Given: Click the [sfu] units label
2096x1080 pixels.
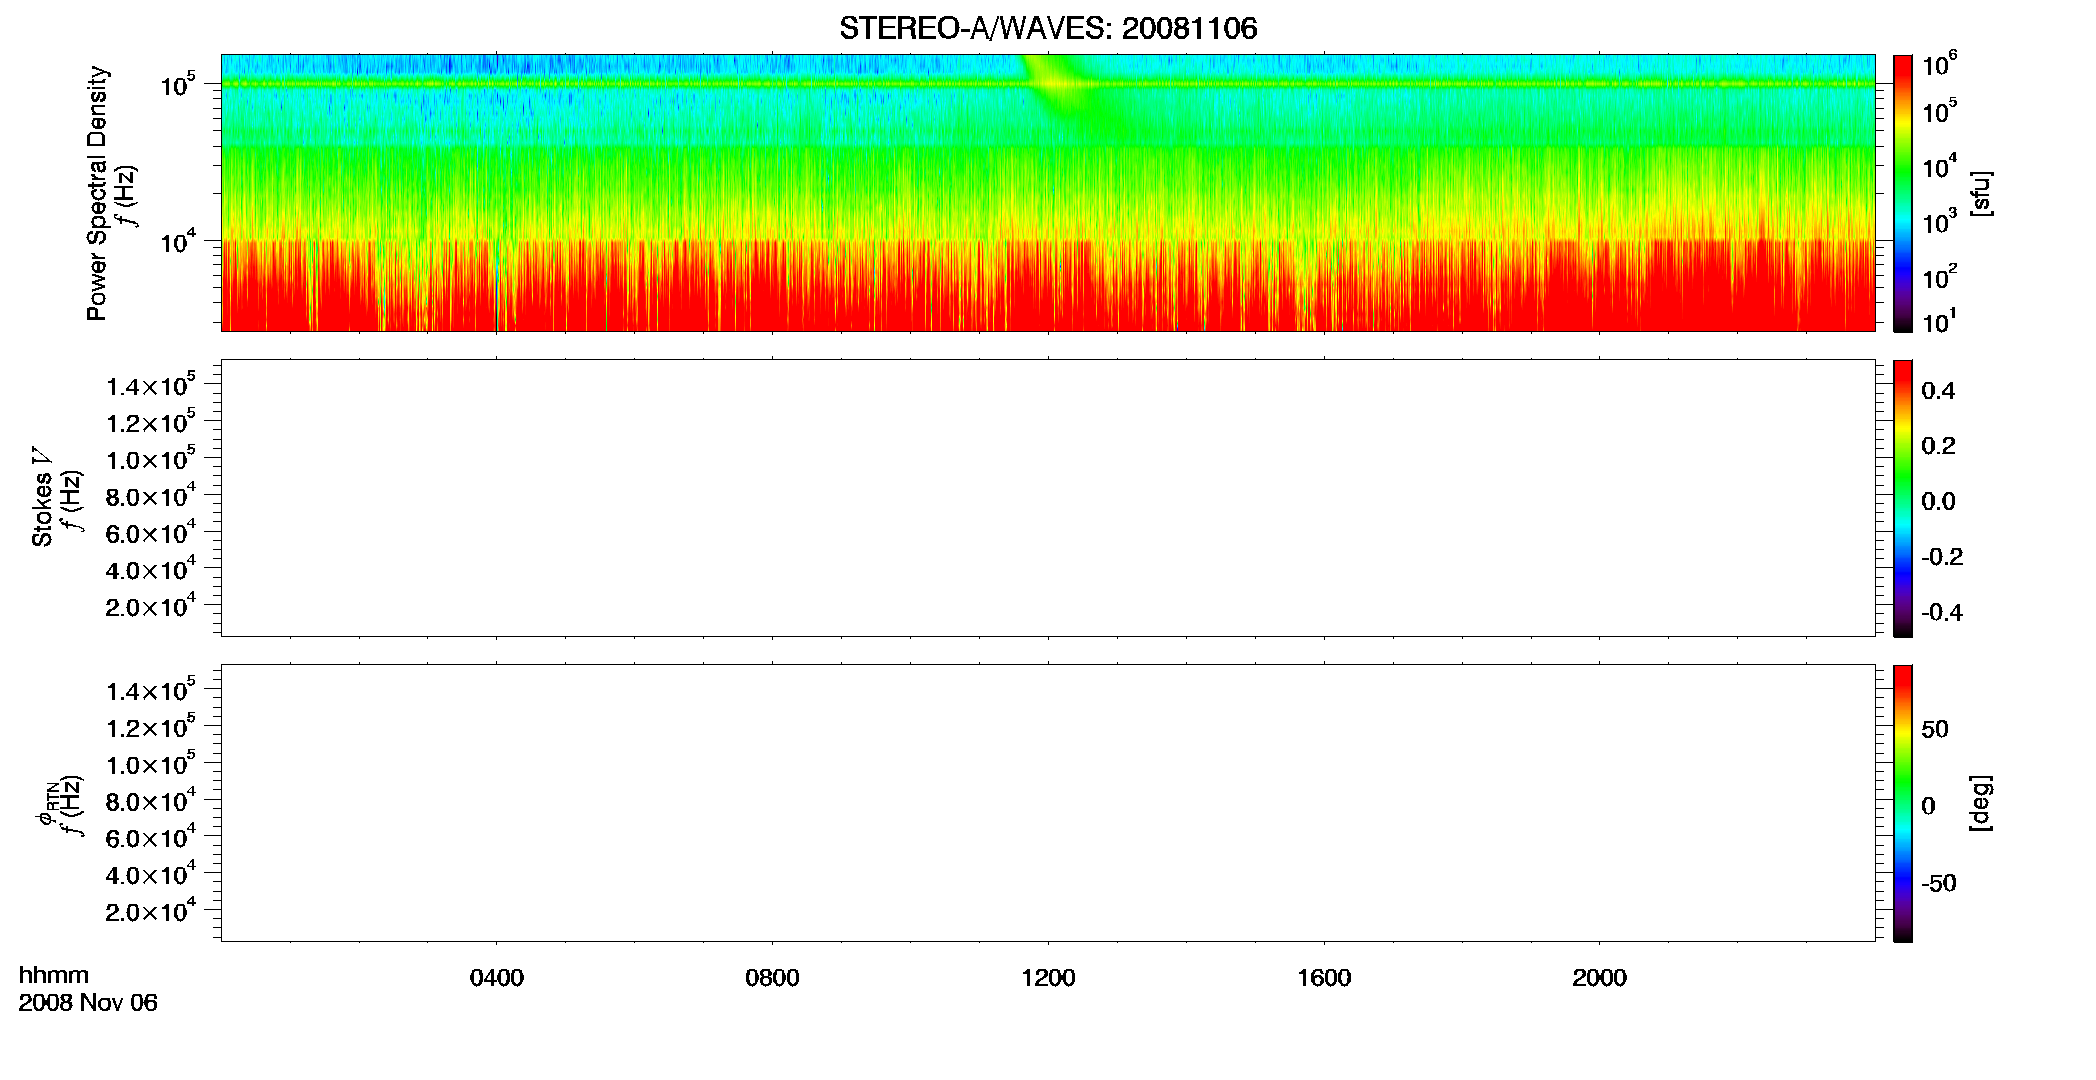Looking at the screenshot, I should tap(1982, 193).
